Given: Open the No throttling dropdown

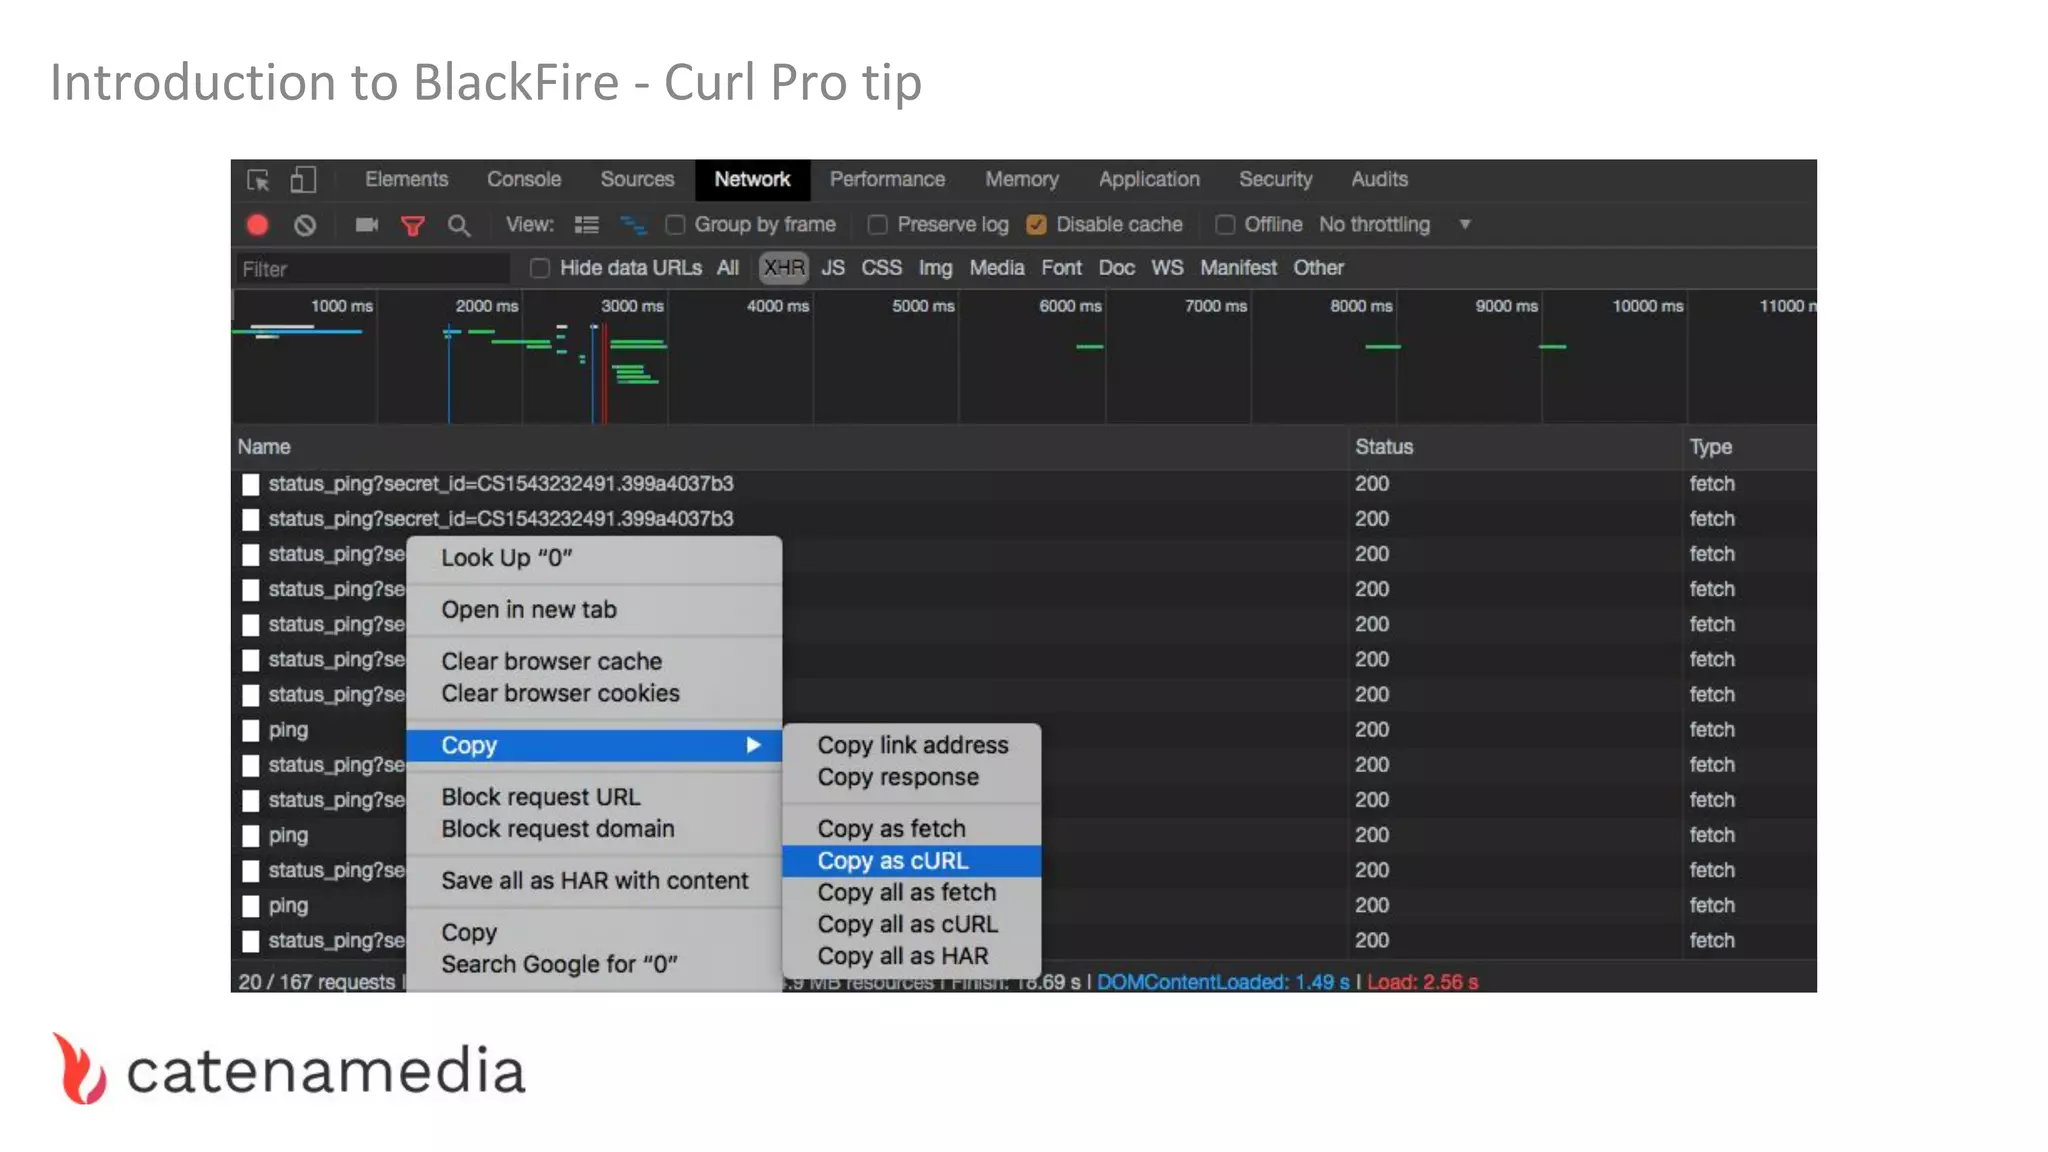Looking at the screenshot, I should click(1395, 225).
